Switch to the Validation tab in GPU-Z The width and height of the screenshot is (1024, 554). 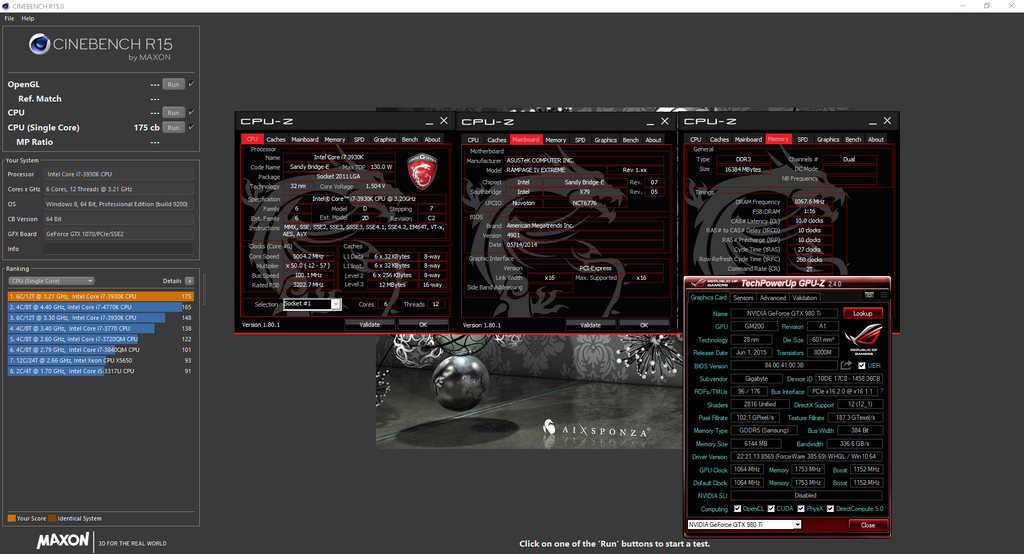point(805,298)
